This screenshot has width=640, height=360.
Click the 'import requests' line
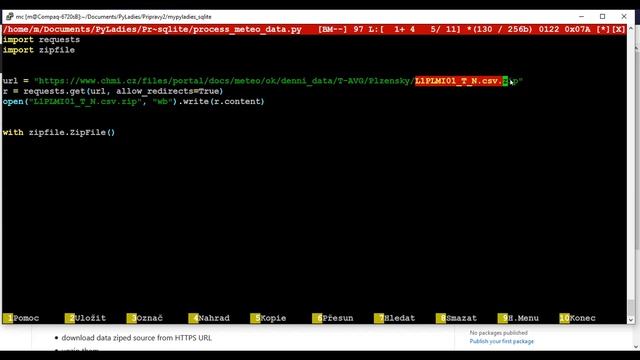tap(41, 40)
